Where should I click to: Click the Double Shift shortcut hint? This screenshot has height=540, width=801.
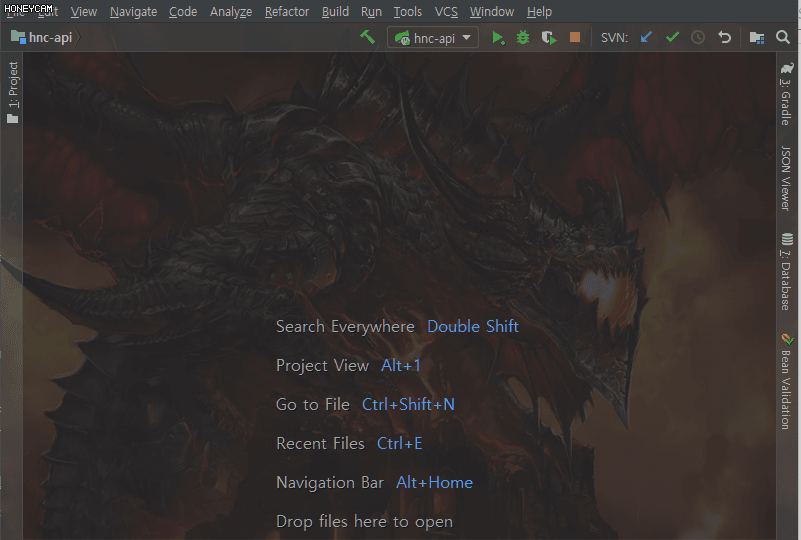[x=473, y=326]
